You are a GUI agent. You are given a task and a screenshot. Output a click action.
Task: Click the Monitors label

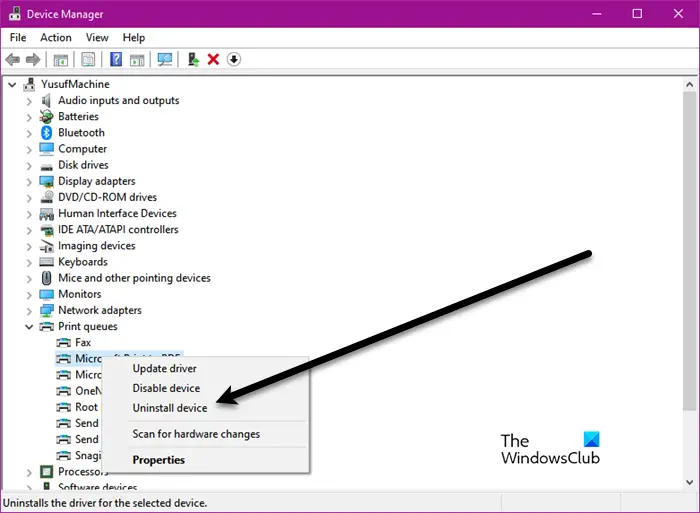point(79,294)
